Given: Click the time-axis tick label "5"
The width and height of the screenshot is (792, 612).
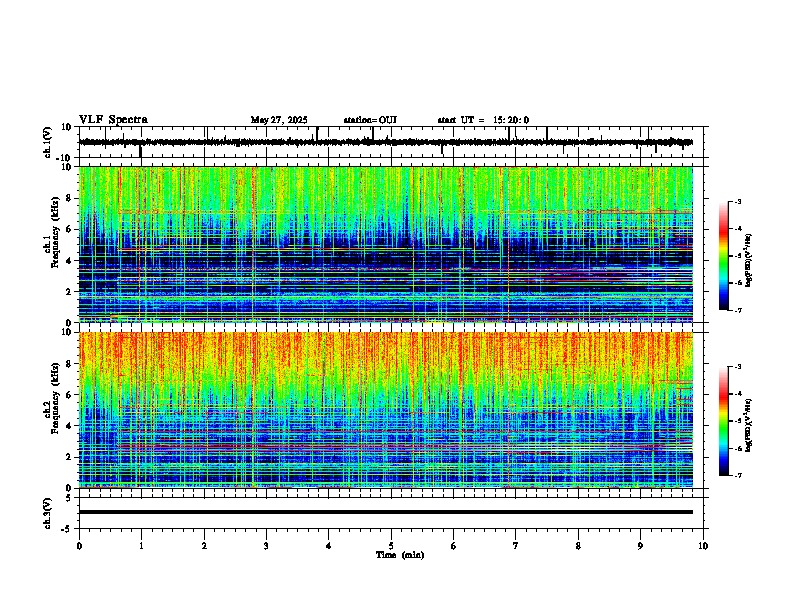Looking at the screenshot, I should tap(391, 546).
